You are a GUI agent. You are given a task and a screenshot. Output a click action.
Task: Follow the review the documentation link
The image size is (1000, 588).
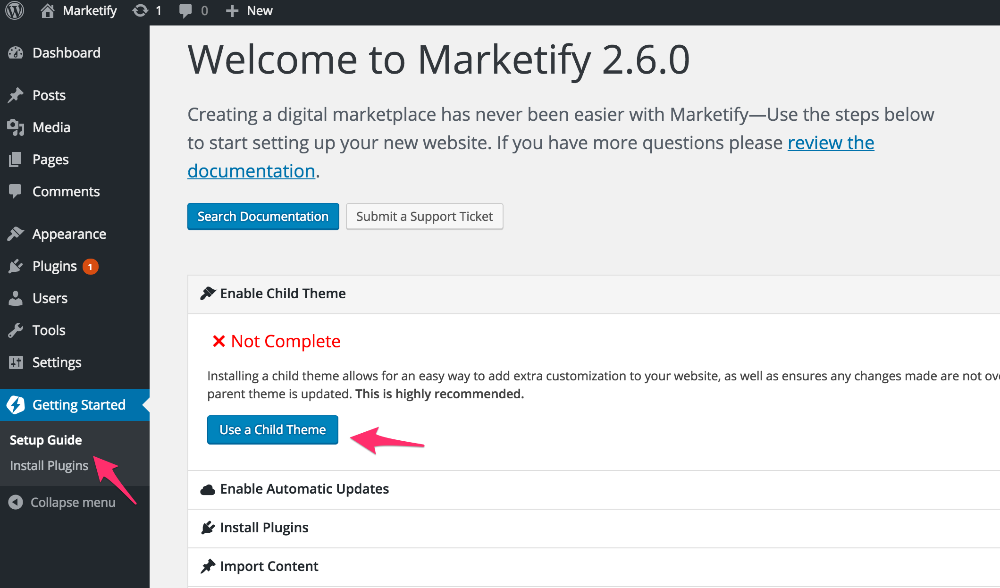click(x=830, y=143)
